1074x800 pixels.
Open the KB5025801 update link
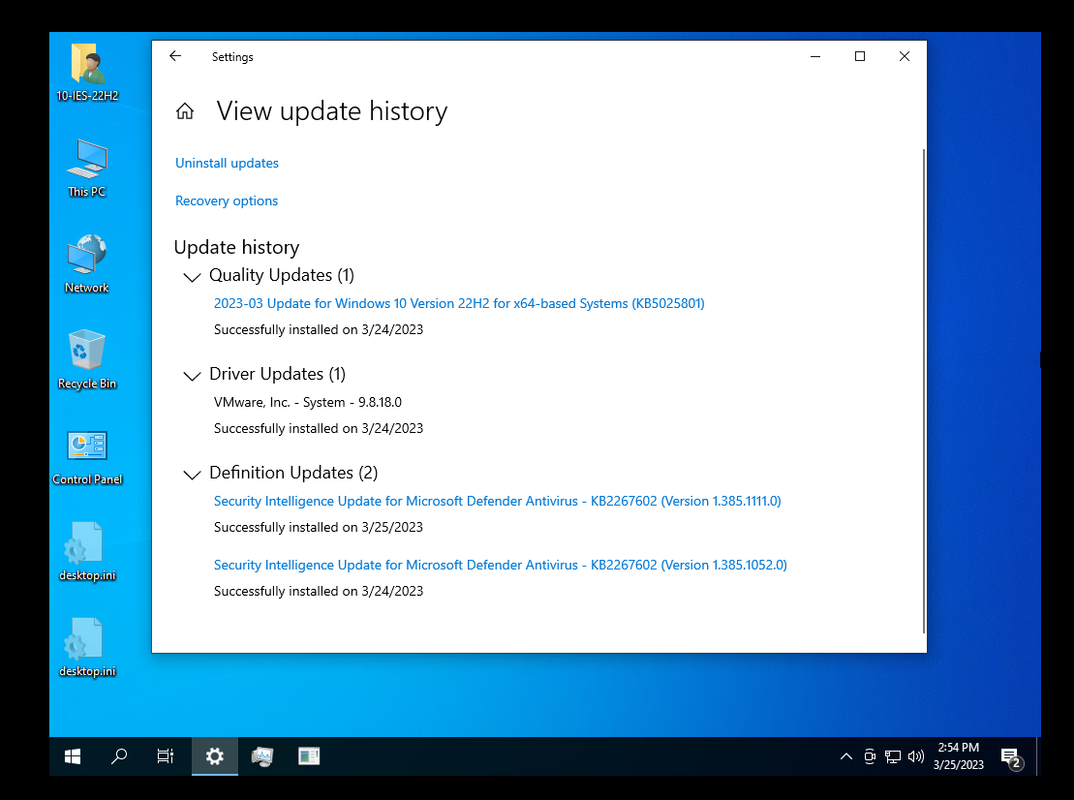point(459,303)
